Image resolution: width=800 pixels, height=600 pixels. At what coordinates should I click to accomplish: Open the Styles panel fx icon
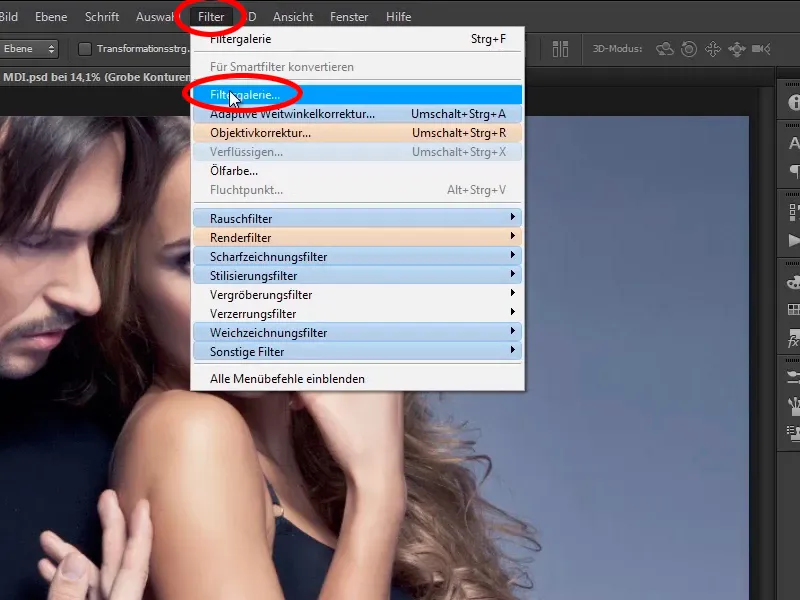coord(794,338)
